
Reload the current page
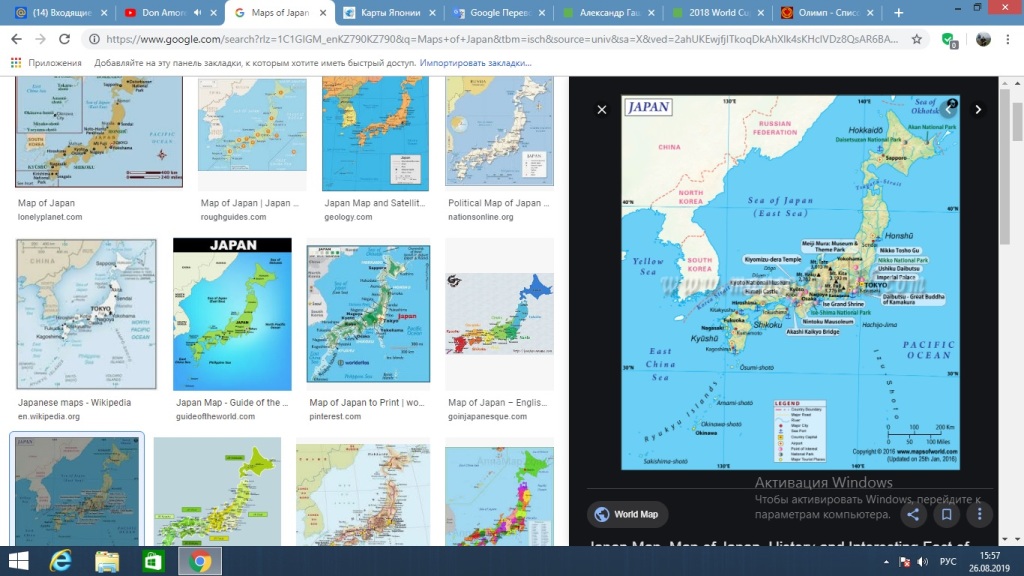pyautogui.click(x=64, y=39)
